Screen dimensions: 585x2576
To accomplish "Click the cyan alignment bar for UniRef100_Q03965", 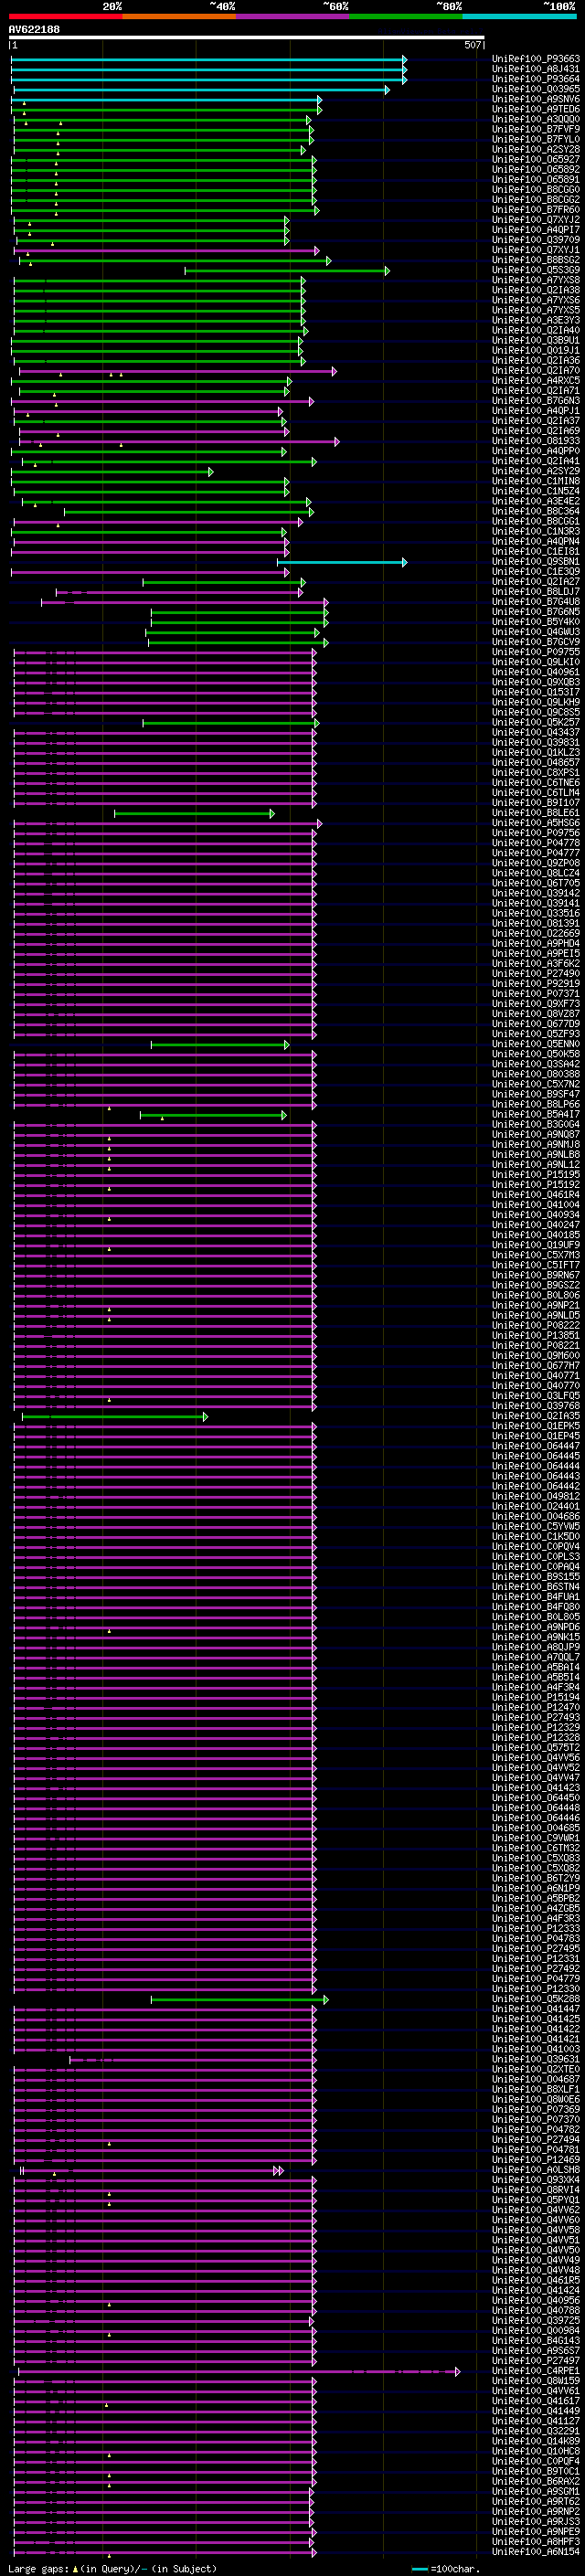I will pyautogui.click(x=201, y=89).
